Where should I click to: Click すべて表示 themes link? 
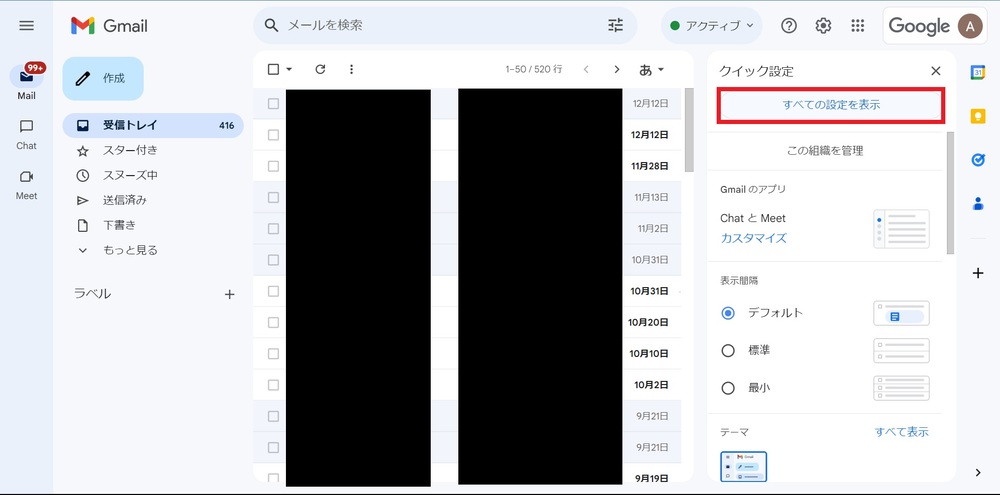point(901,432)
